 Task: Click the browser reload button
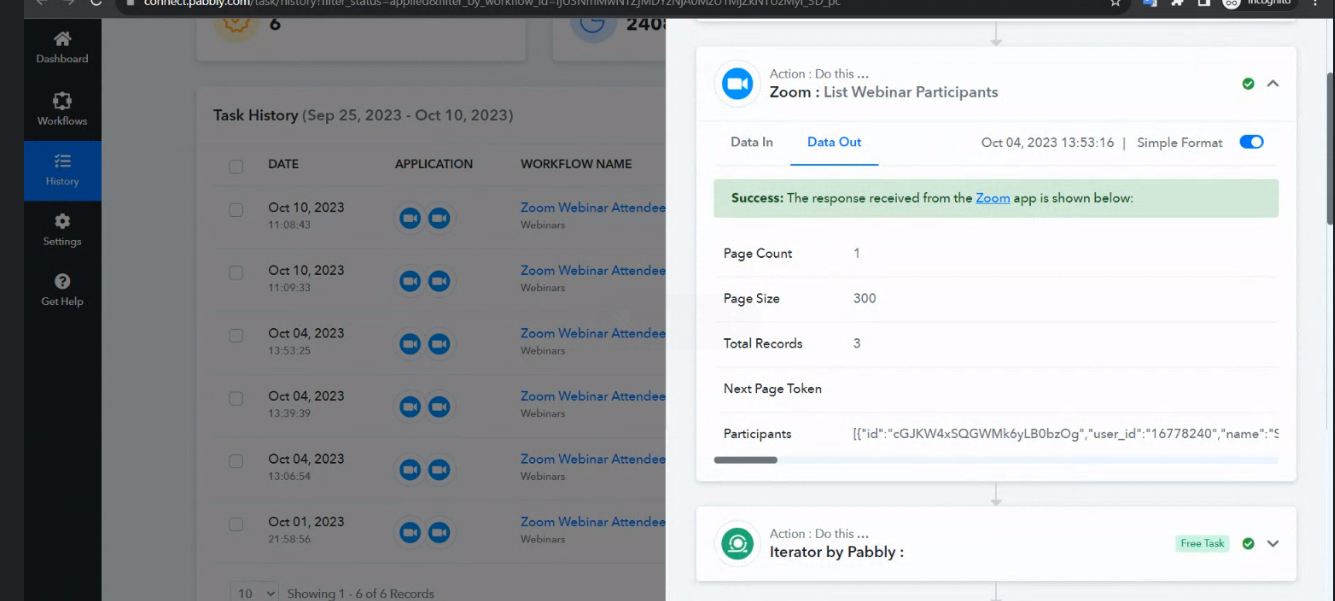95,3
